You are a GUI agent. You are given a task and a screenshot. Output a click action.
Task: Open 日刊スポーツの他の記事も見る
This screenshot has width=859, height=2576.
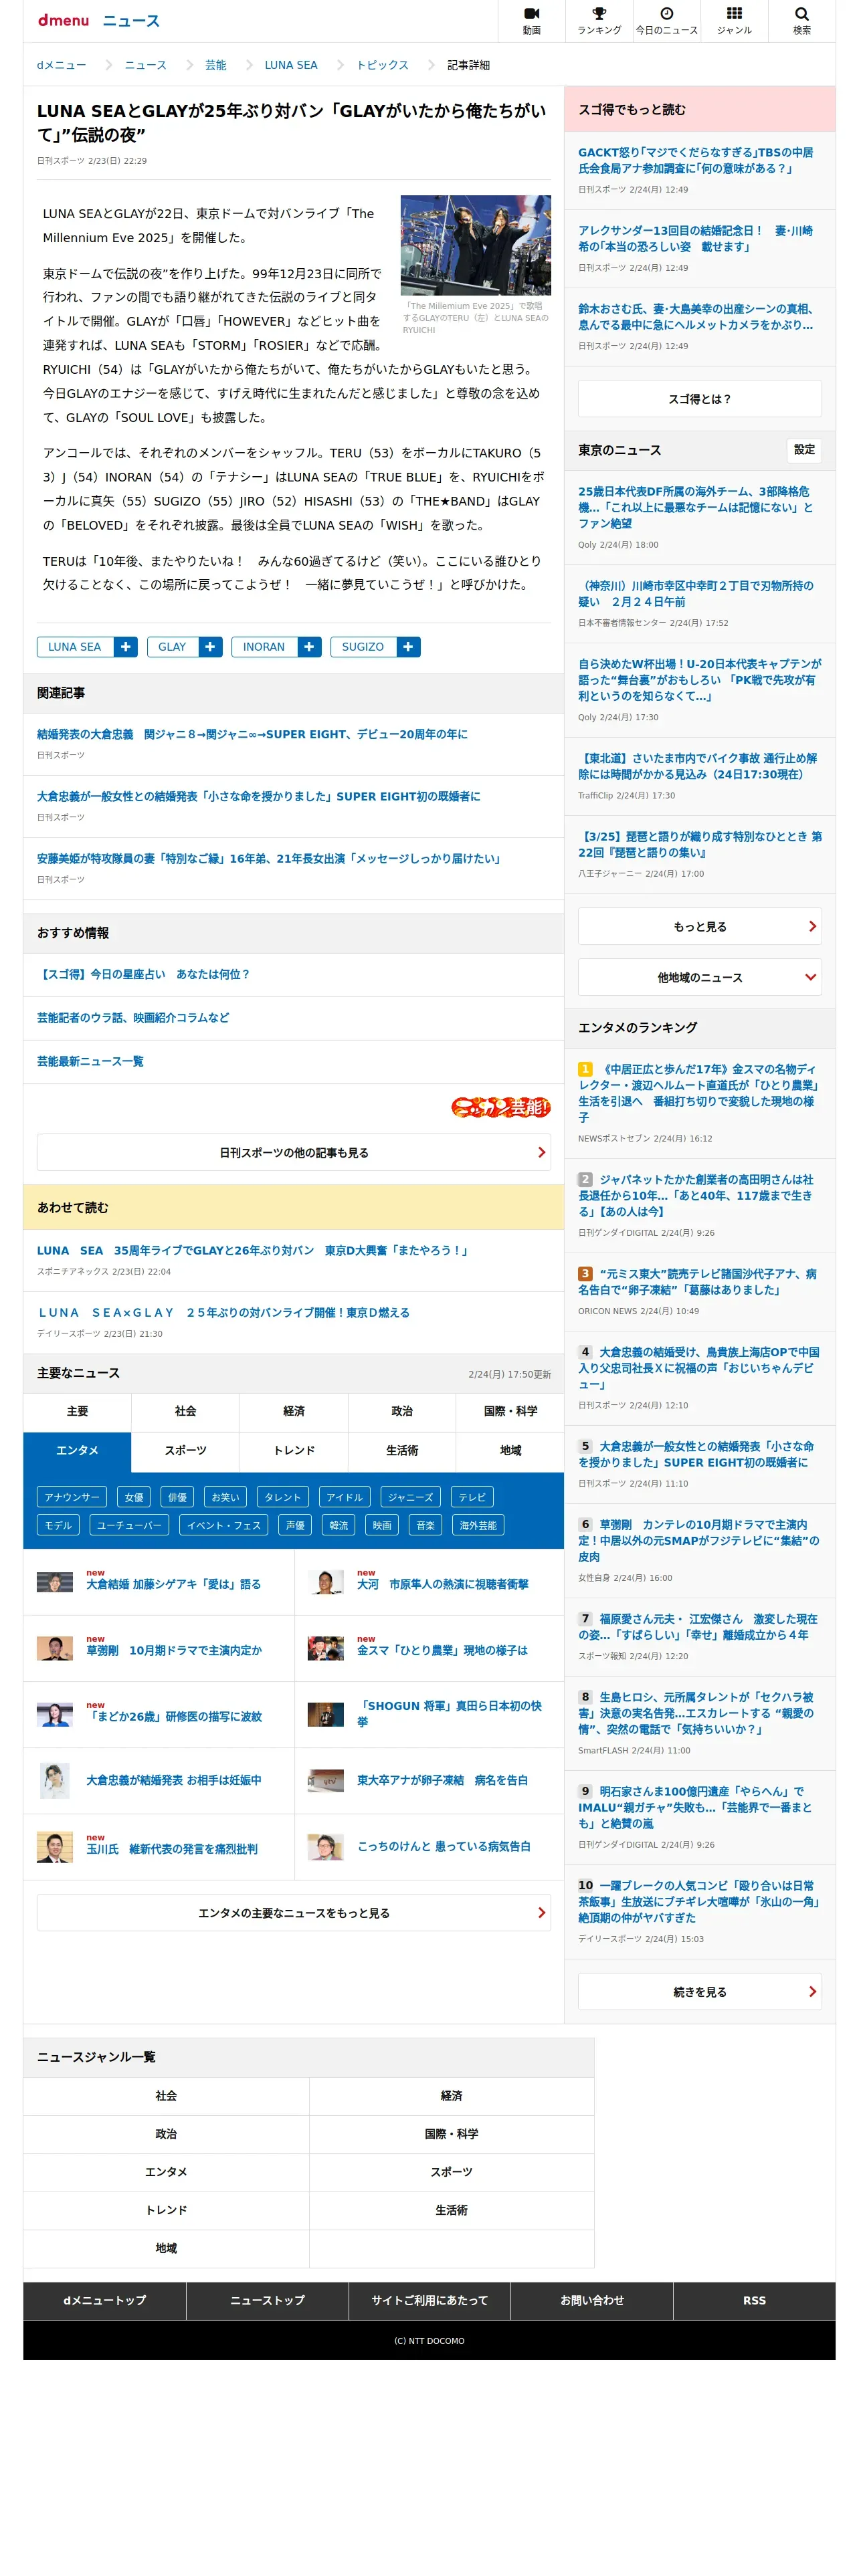pos(294,1152)
